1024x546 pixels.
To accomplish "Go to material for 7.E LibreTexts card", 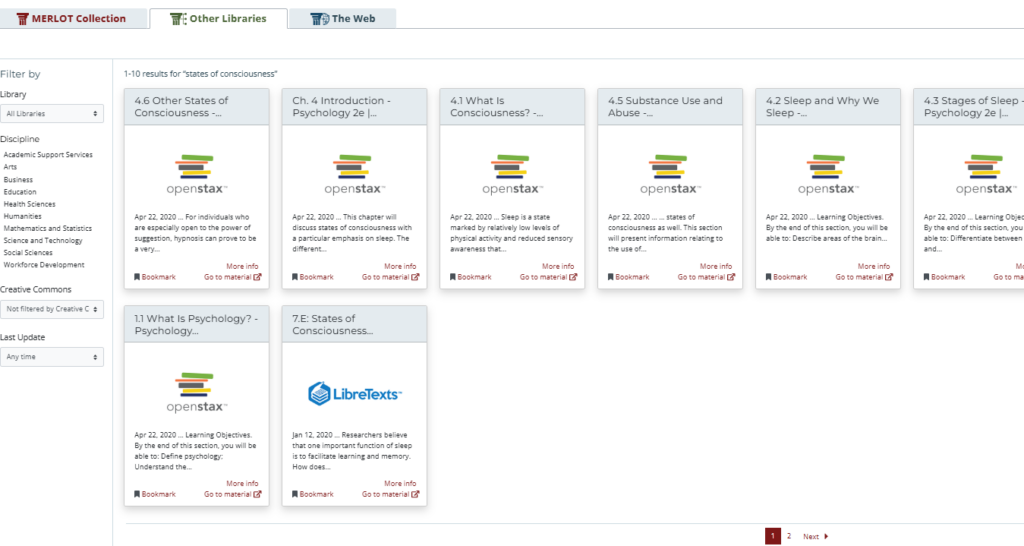I will tap(391, 494).
